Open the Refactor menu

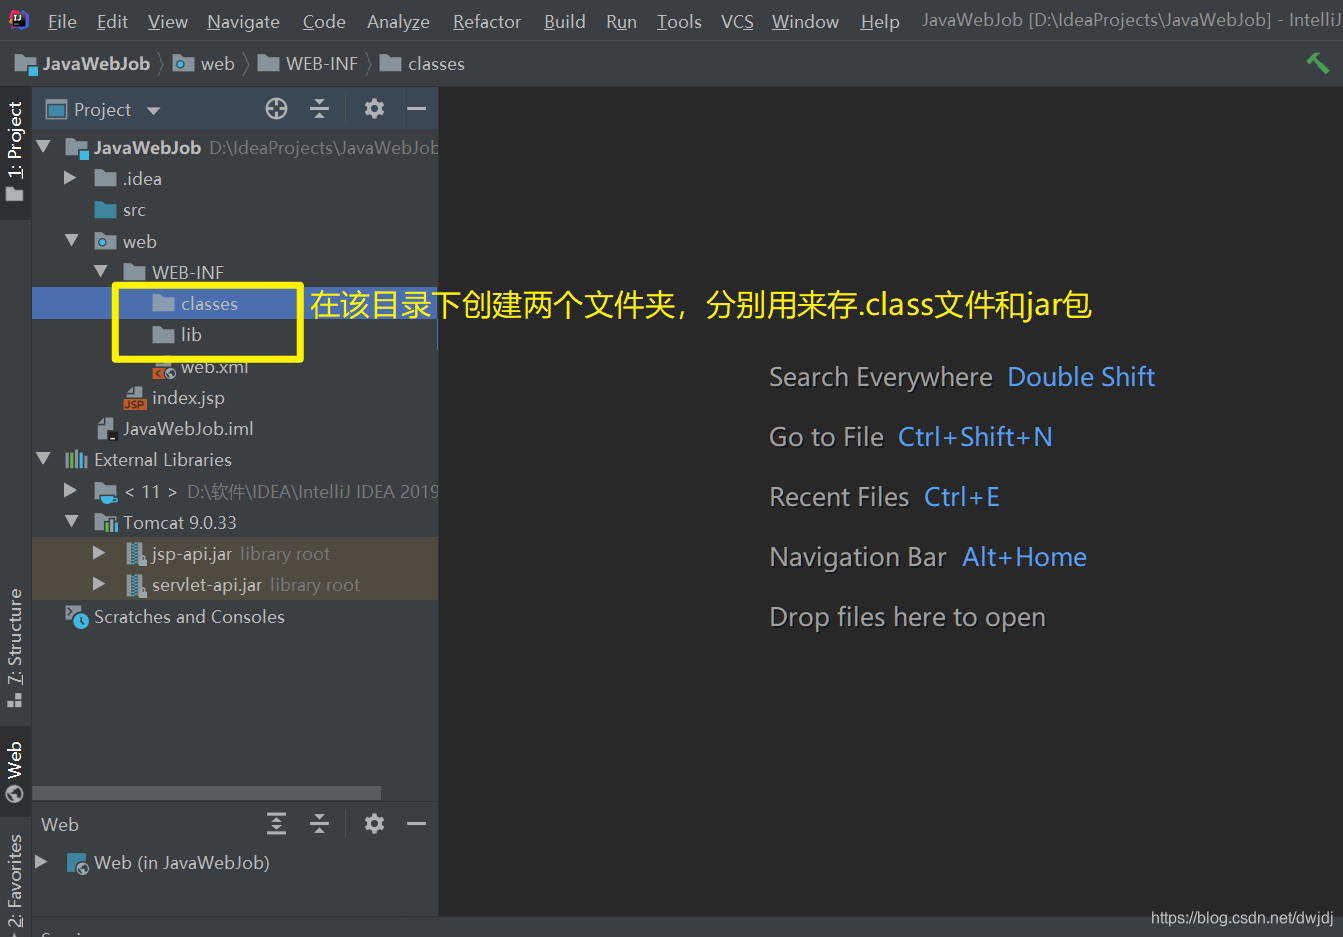[x=487, y=21]
